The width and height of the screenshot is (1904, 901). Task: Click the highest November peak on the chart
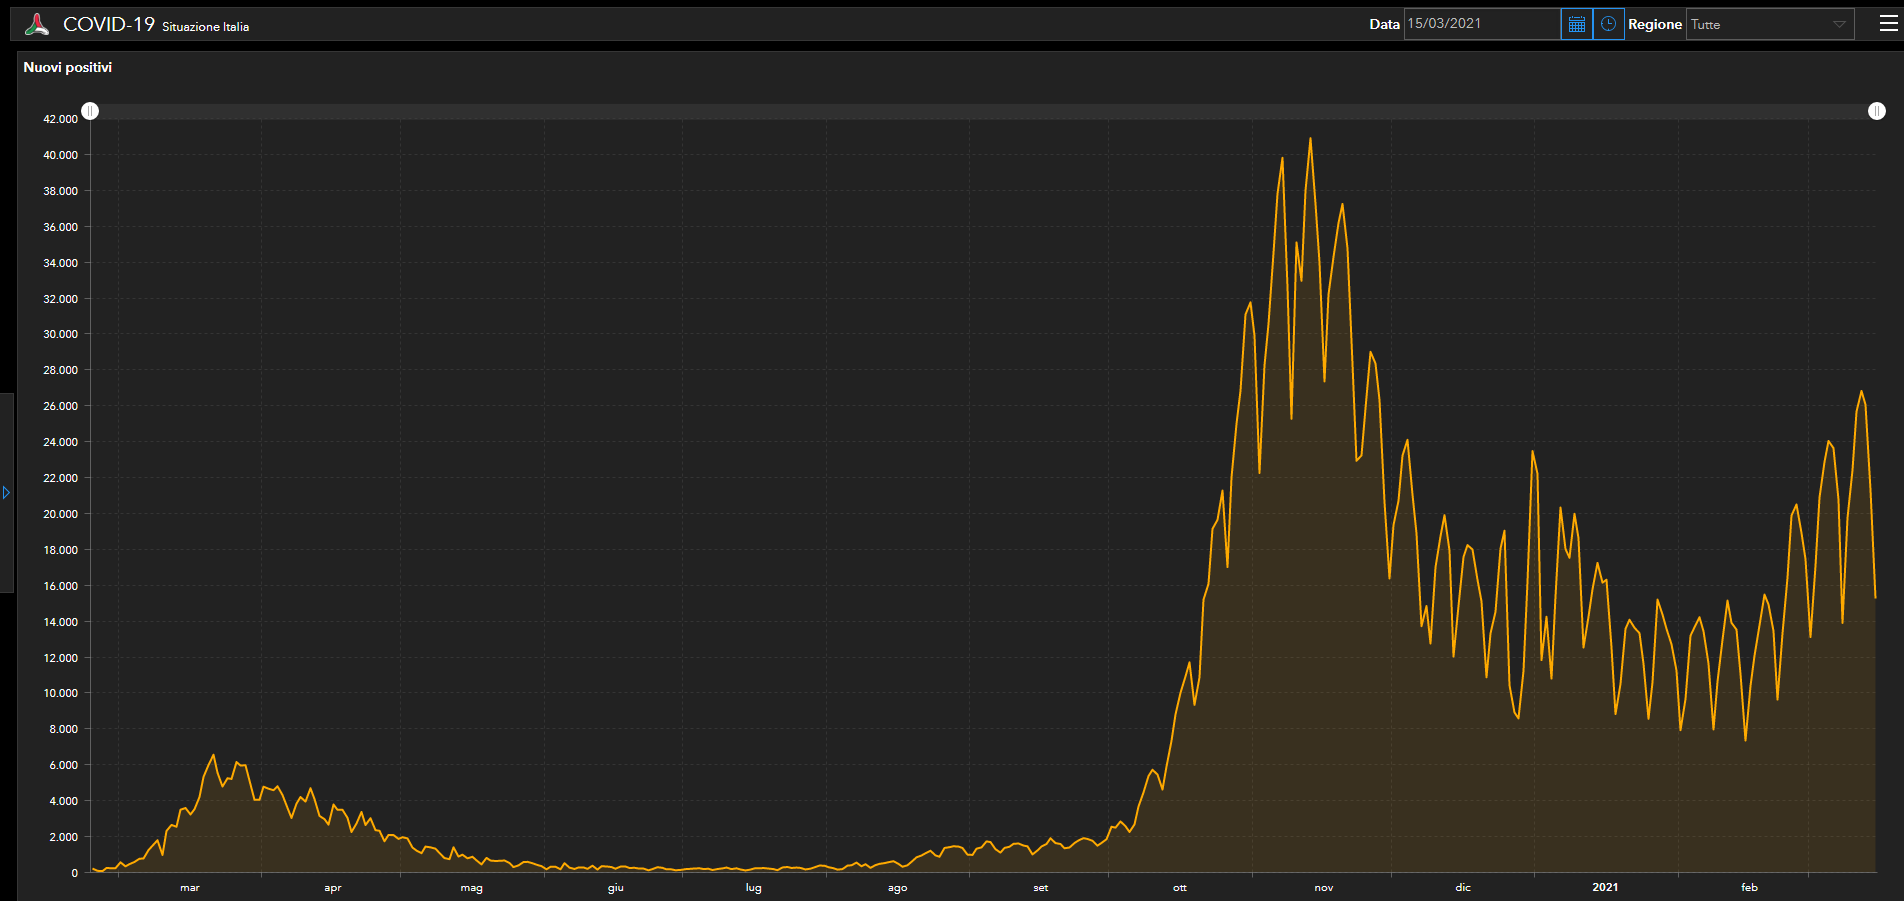pos(1310,139)
